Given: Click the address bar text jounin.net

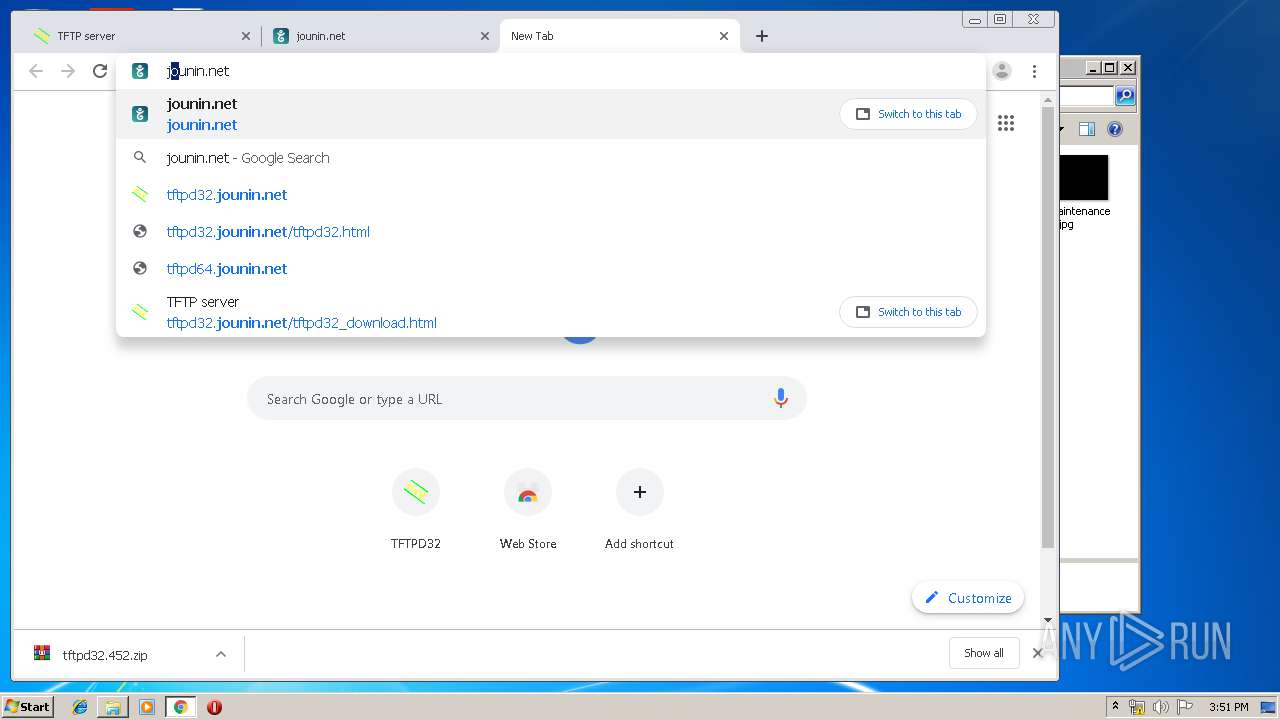Looking at the screenshot, I should click(x=198, y=71).
